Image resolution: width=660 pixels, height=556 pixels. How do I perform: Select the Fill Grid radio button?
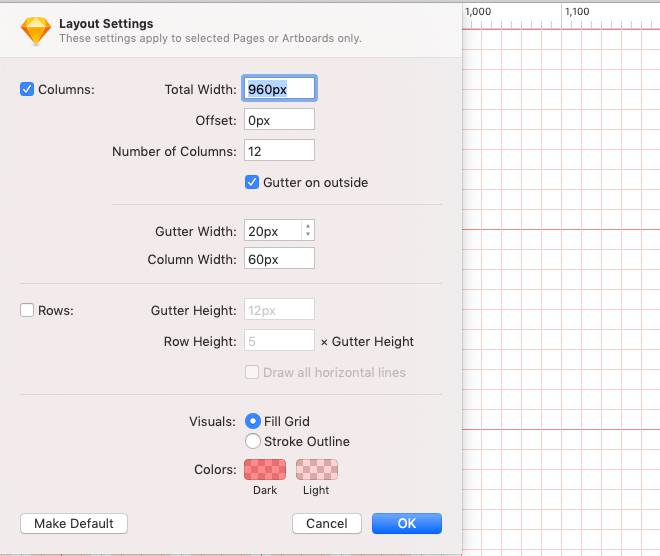pos(253,421)
